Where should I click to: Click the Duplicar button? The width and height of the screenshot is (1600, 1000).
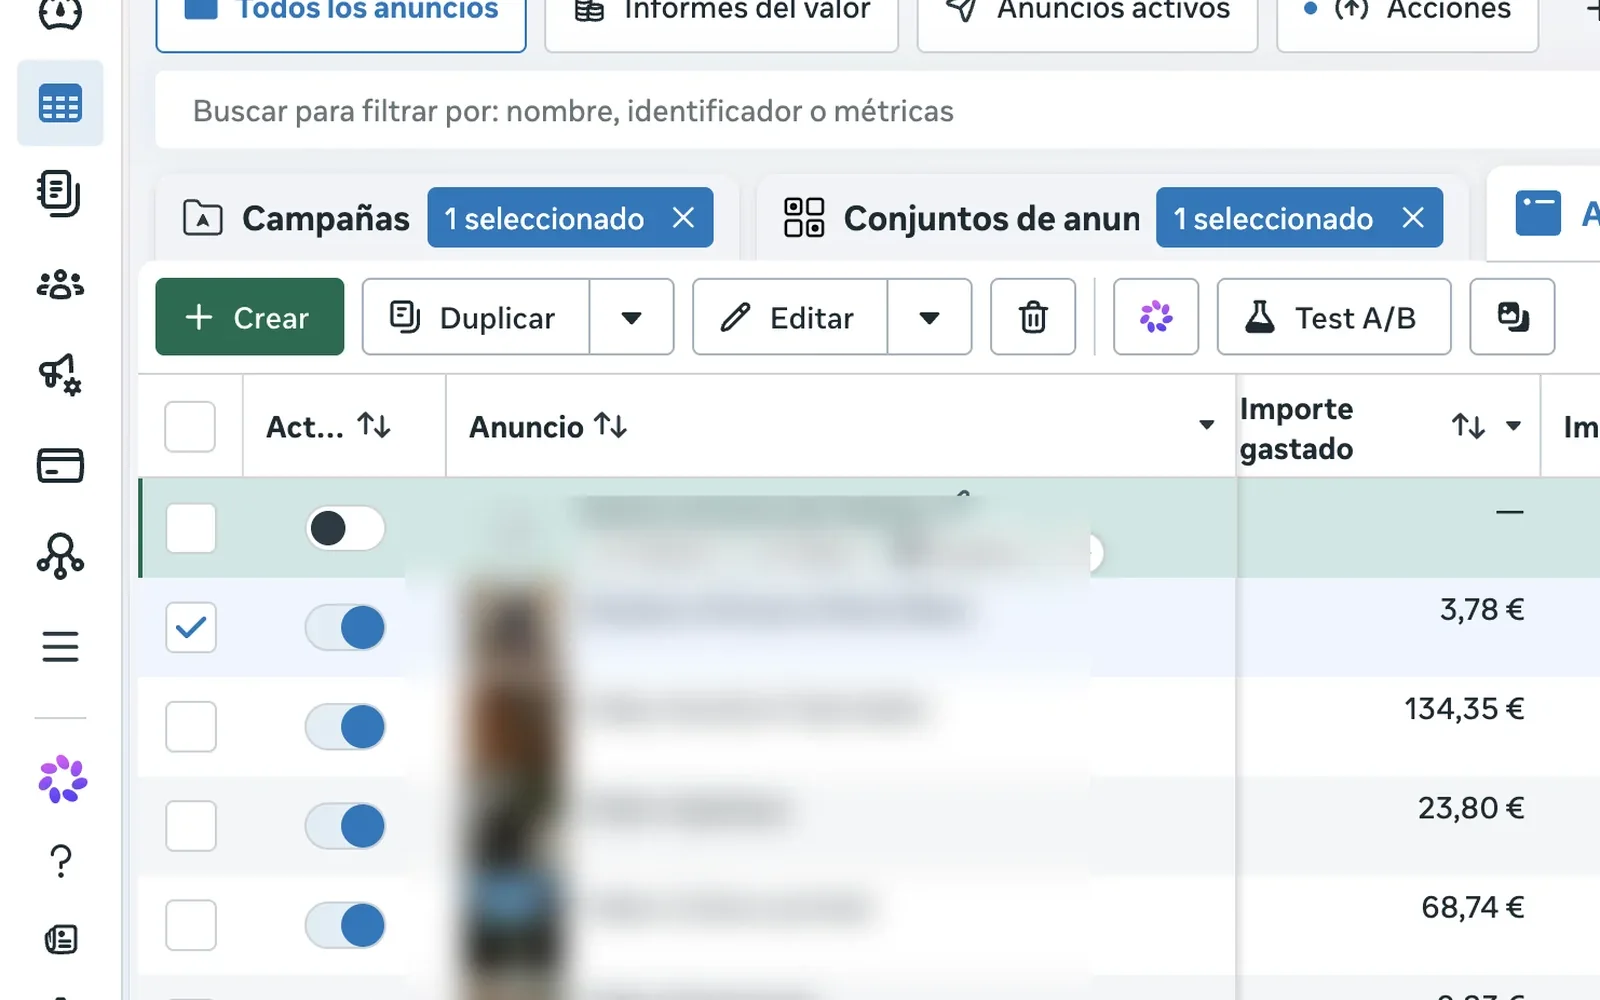tap(475, 317)
